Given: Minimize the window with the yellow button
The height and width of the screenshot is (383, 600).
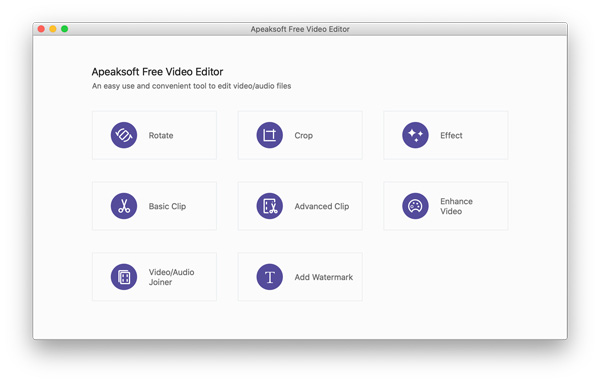Looking at the screenshot, I should [53, 29].
